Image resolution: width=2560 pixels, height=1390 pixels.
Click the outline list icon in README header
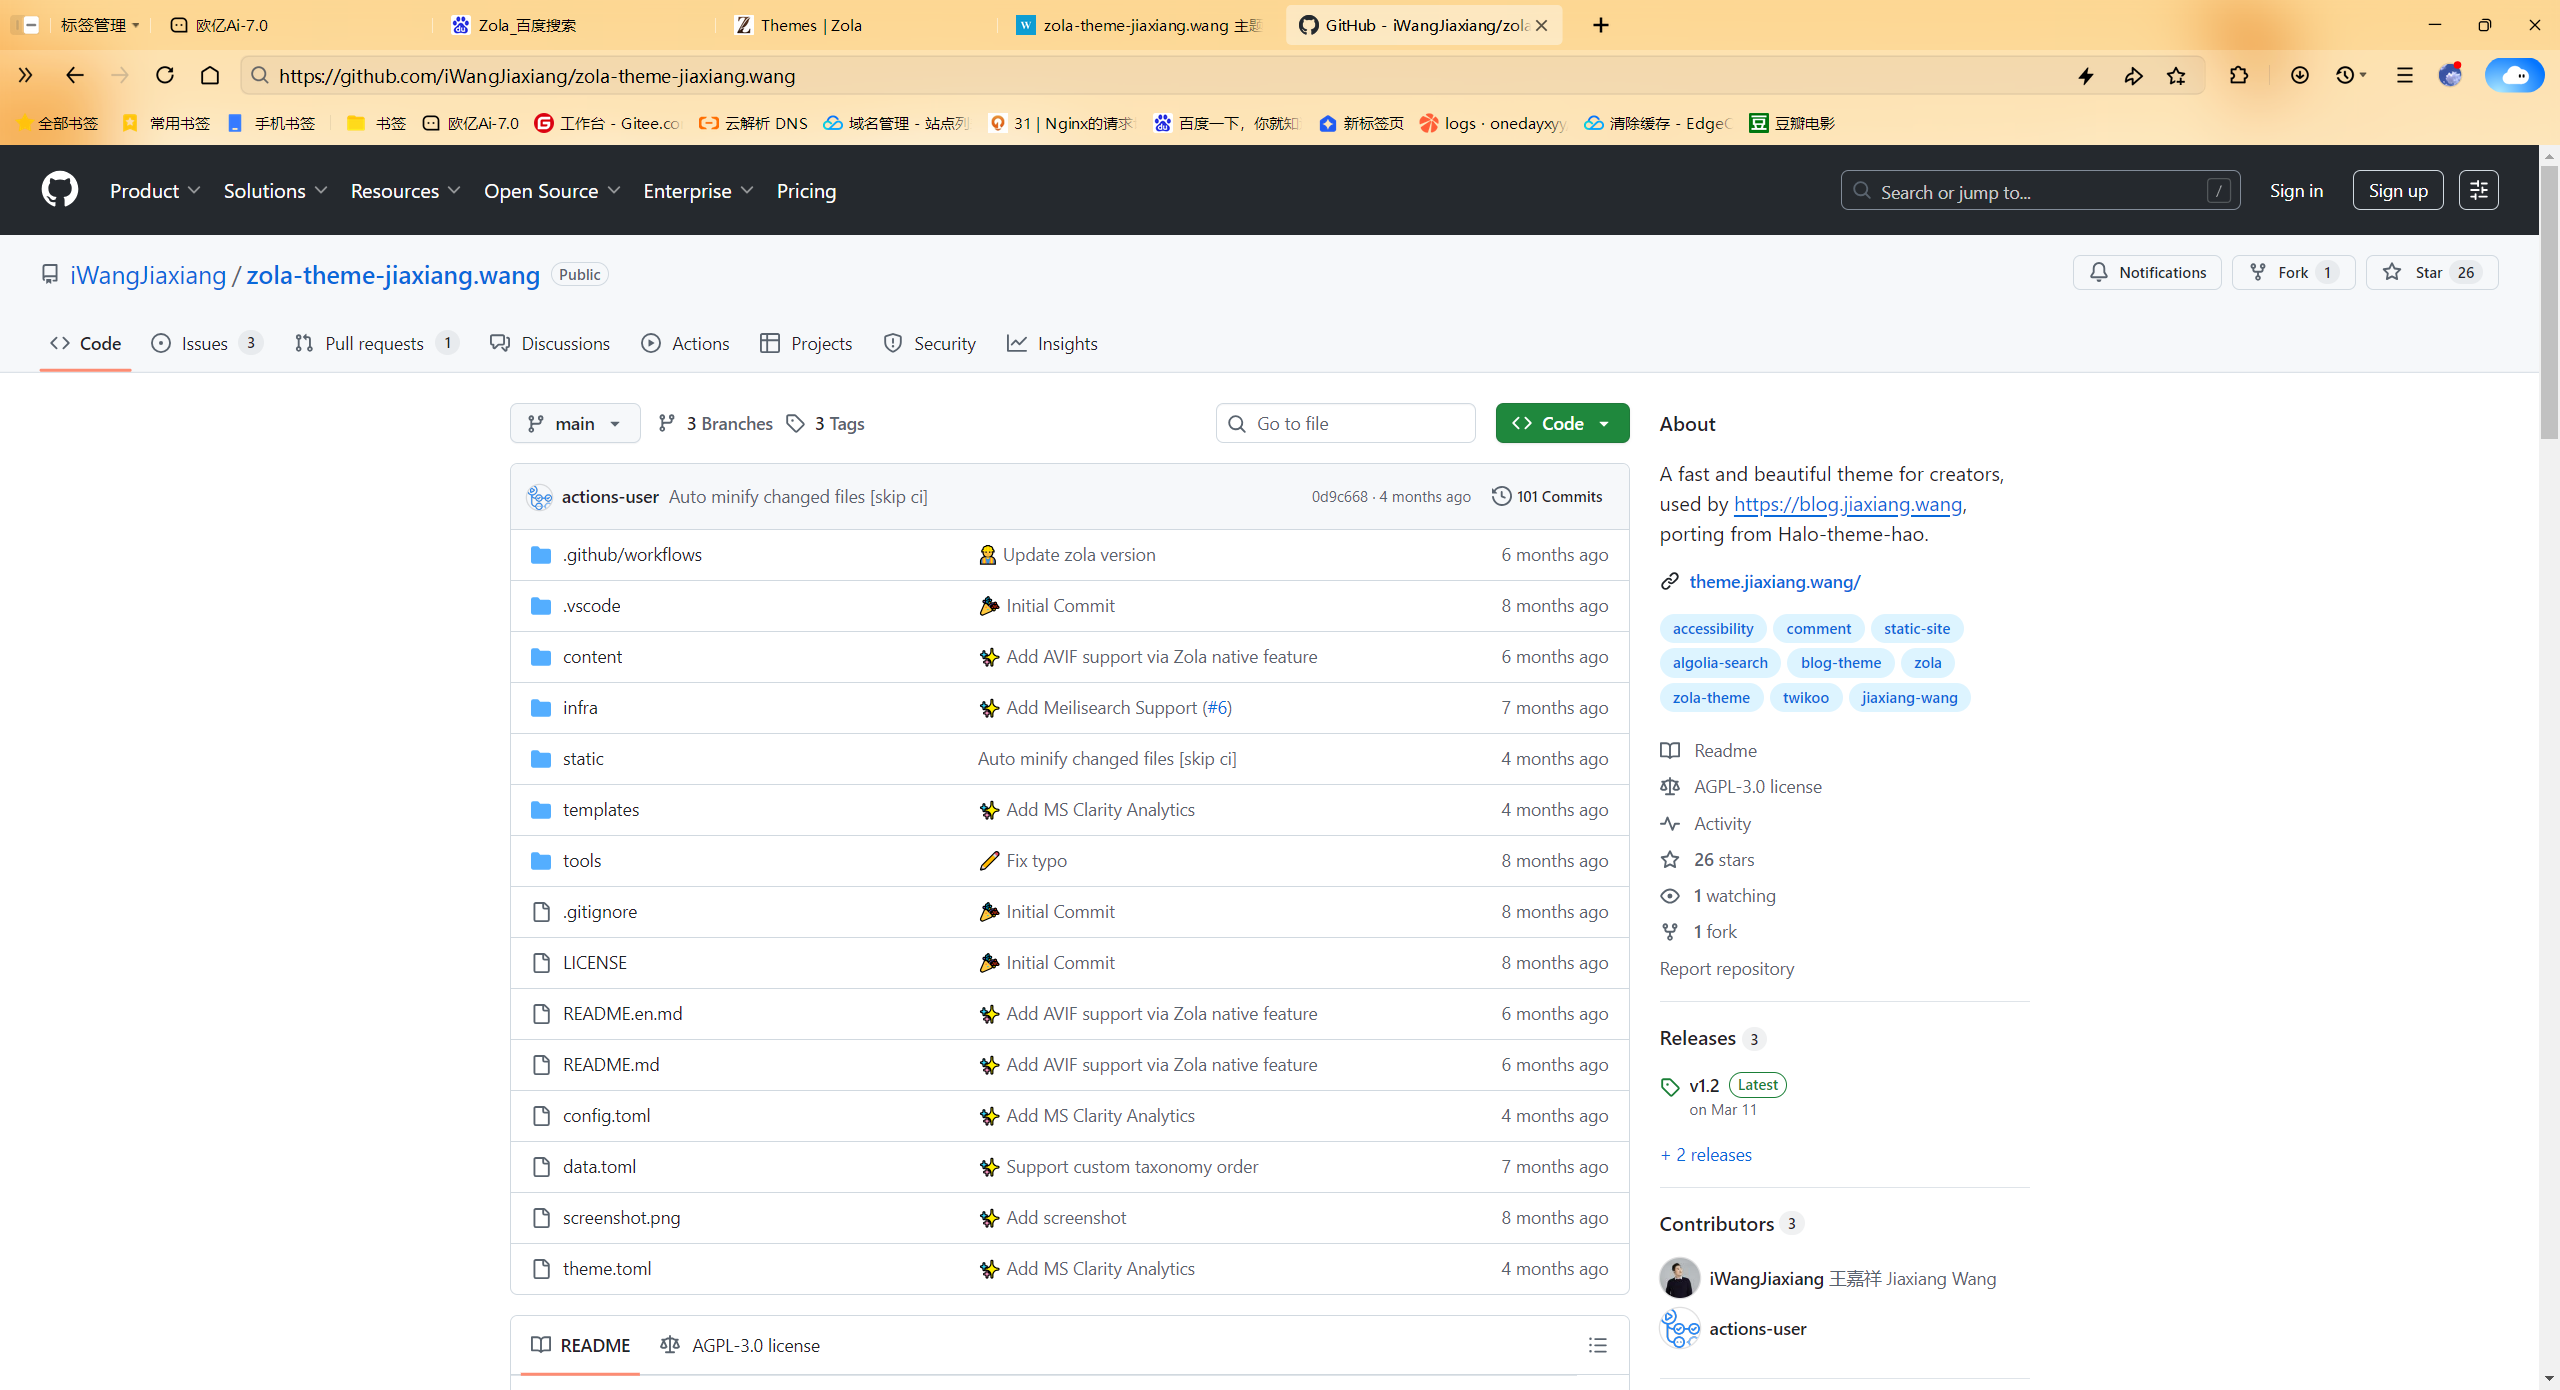[1598, 1345]
